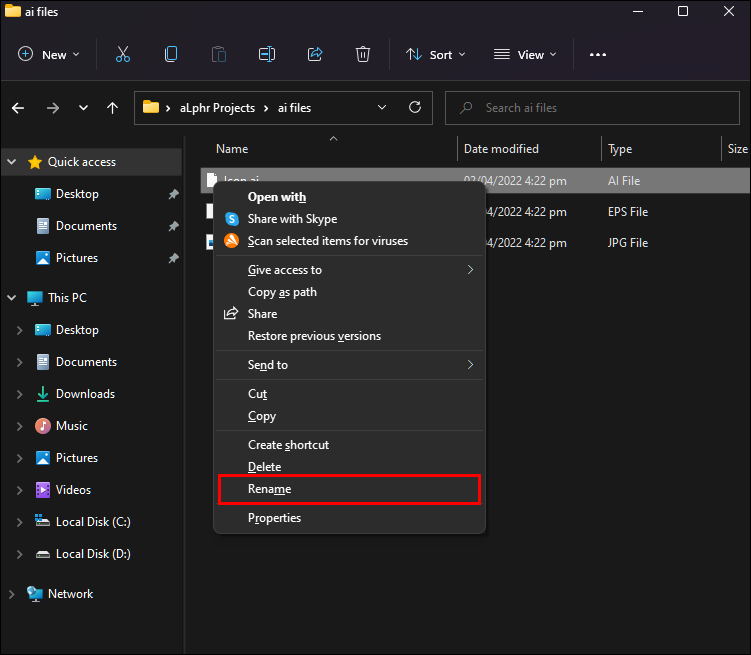Collapse the This PC tree node
This screenshot has height=655, width=751.
[x=12, y=298]
